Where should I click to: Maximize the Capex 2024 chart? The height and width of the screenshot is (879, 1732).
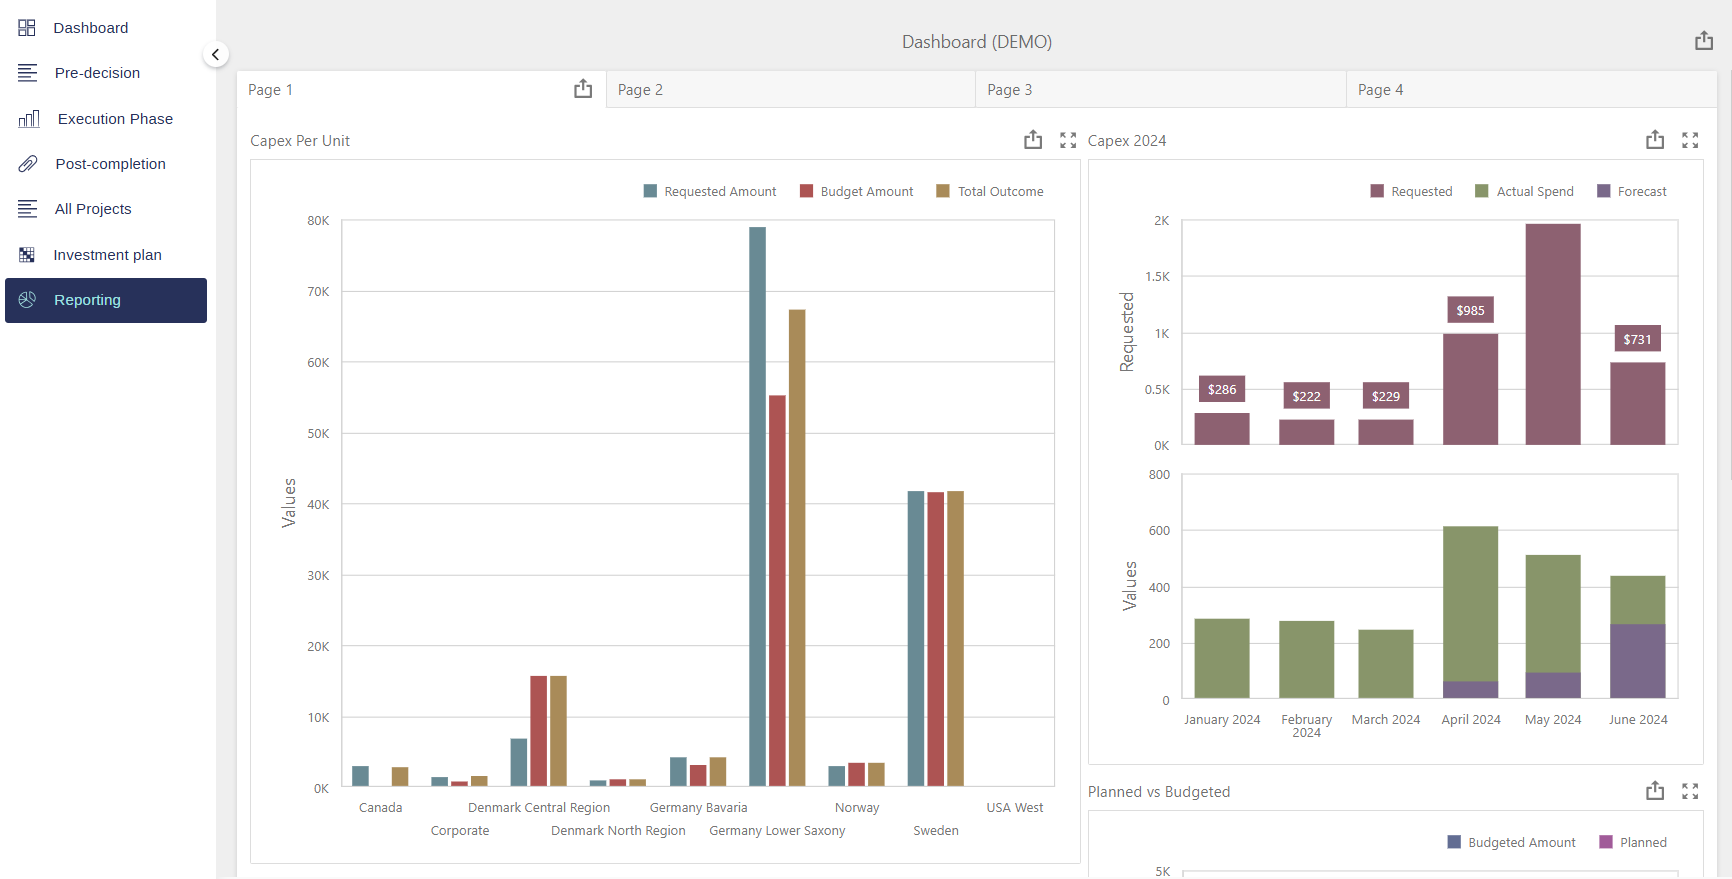[x=1690, y=140]
